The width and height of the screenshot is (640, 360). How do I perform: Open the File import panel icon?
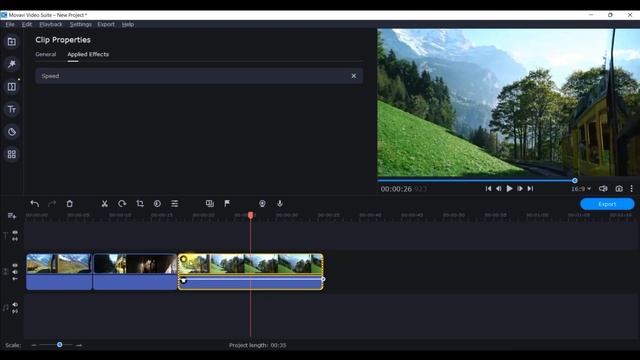point(12,42)
